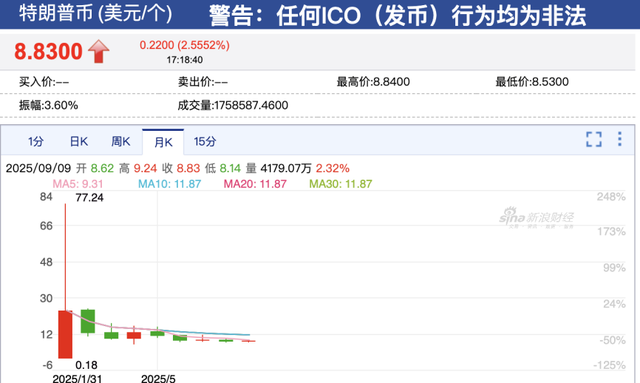
Task: Click the red up-arrow price indicator
Action: [98, 51]
